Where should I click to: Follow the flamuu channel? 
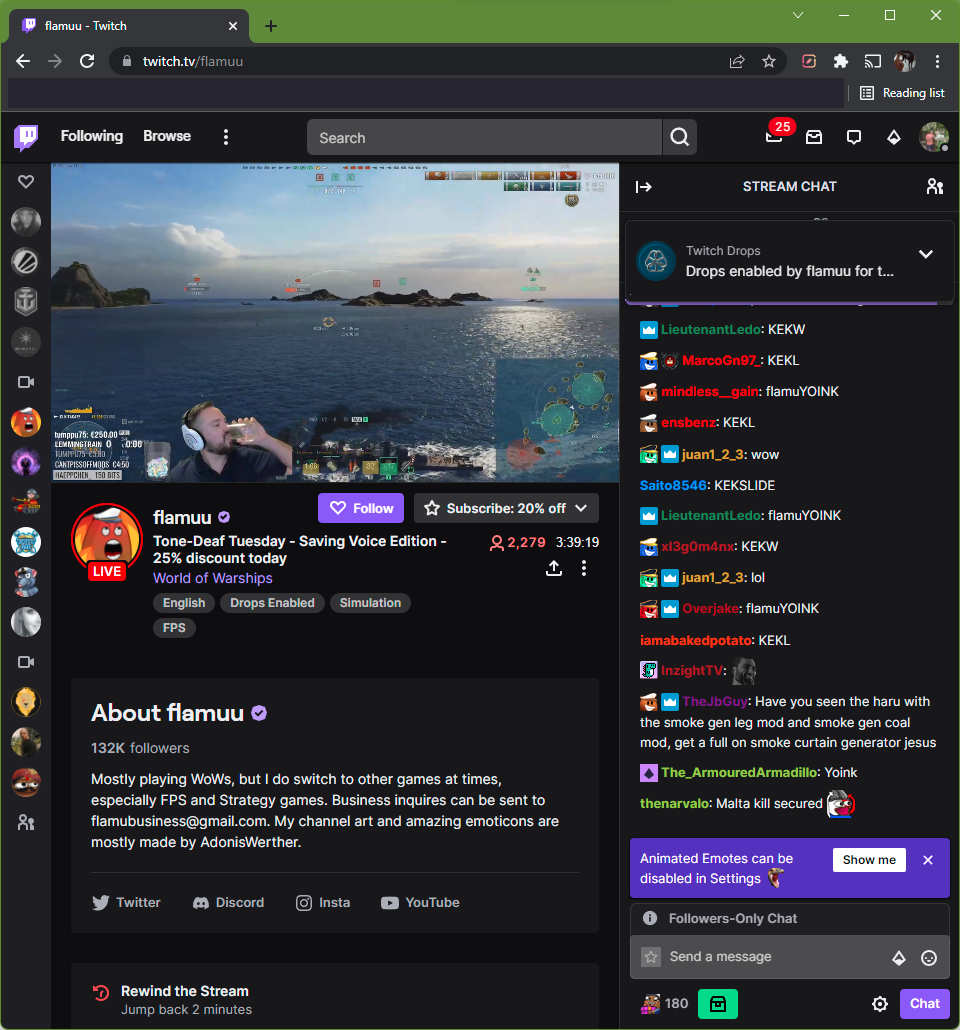[x=361, y=508]
